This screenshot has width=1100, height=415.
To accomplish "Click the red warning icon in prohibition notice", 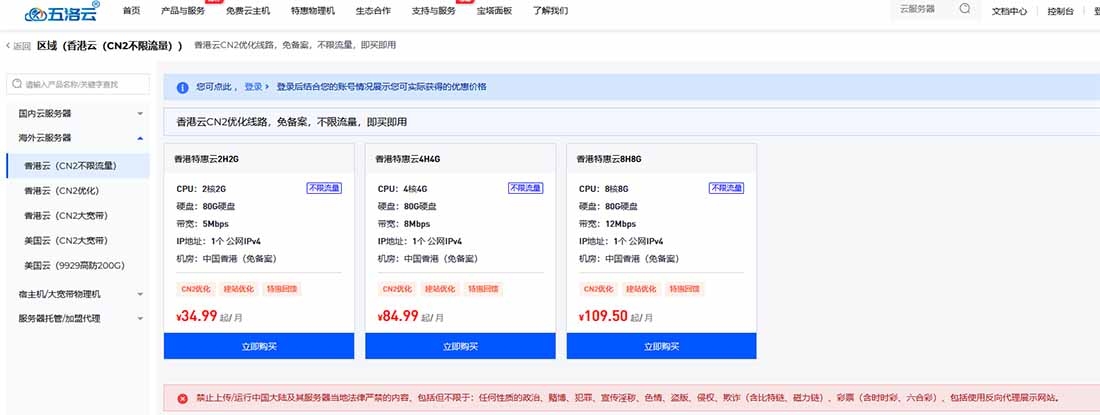I will (x=182, y=398).
